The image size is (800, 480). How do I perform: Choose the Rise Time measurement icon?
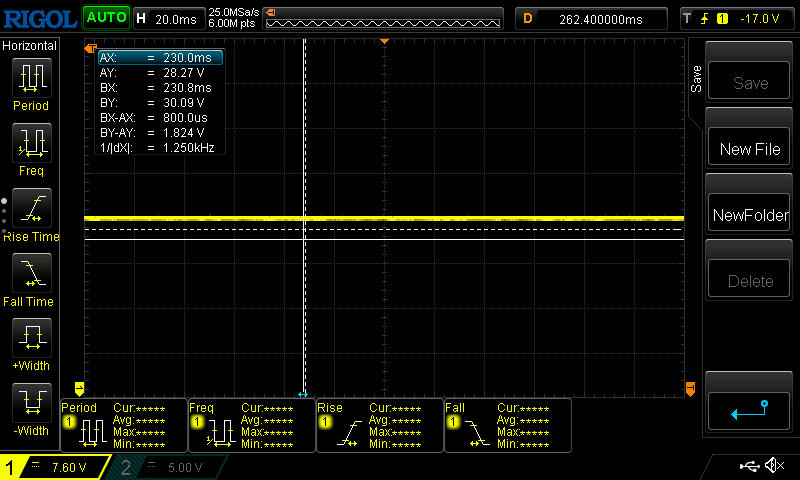coord(31,207)
